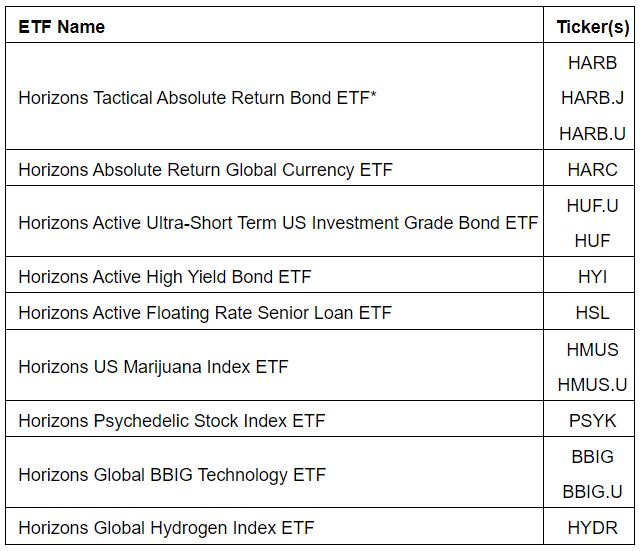Click the ETF Name column header
Screen dimensions: 642x551
(x=62, y=27)
